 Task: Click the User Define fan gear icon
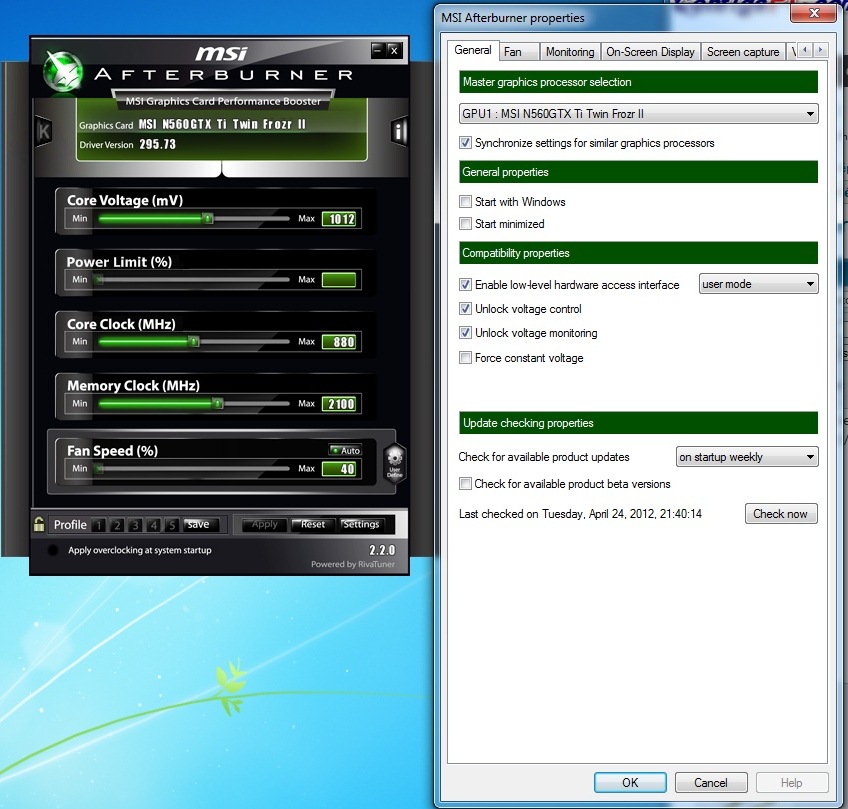[x=393, y=462]
